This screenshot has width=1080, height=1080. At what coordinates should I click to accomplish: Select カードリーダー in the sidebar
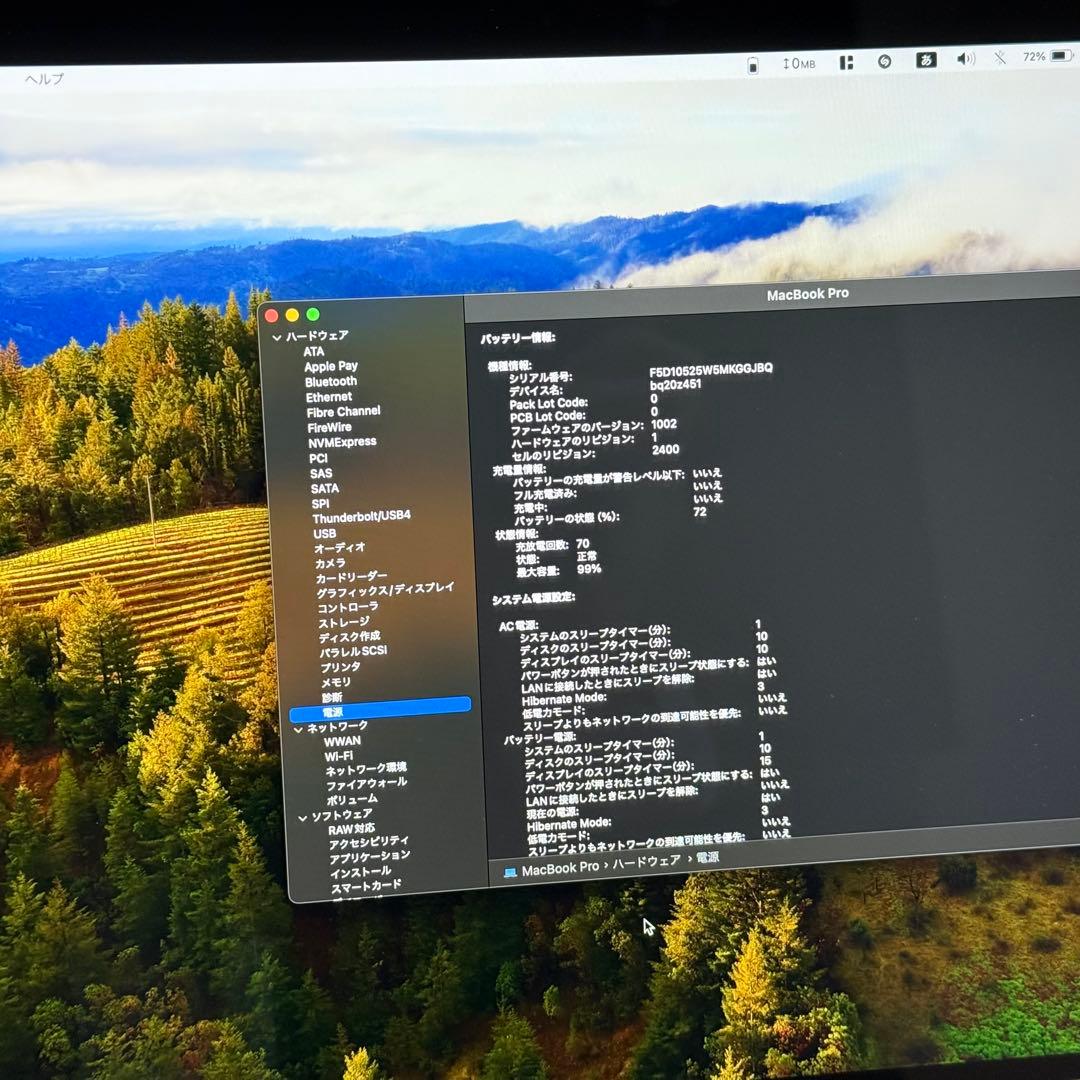pyautogui.click(x=351, y=577)
